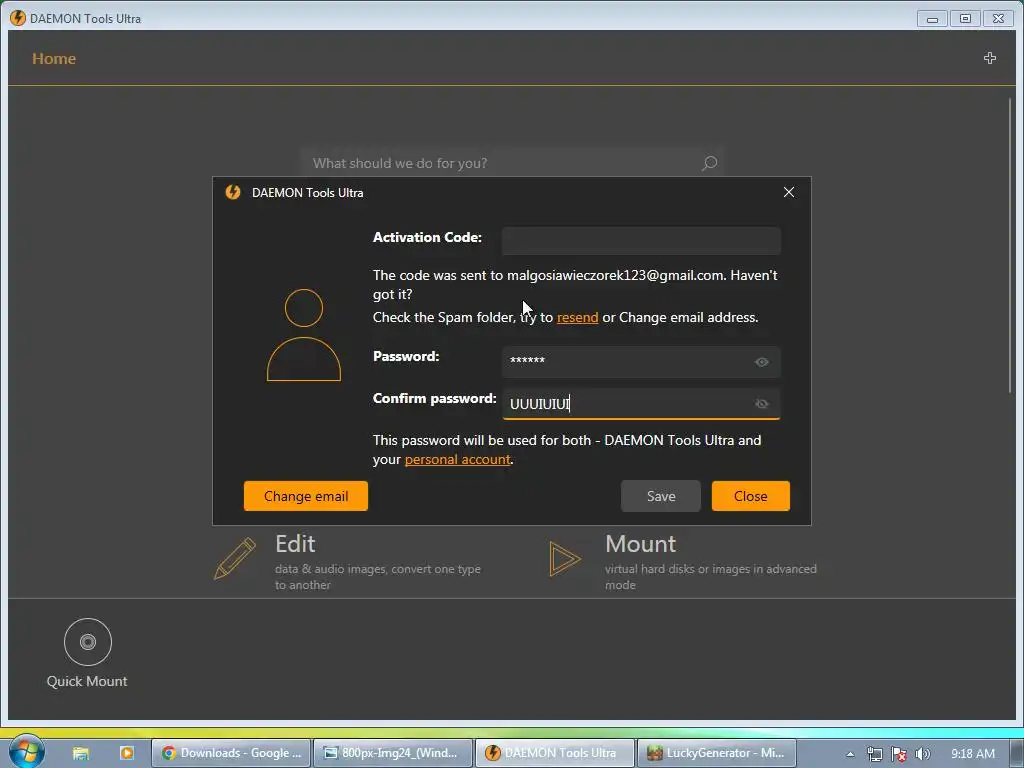
Task: Click the Change email button
Action: tap(306, 496)
